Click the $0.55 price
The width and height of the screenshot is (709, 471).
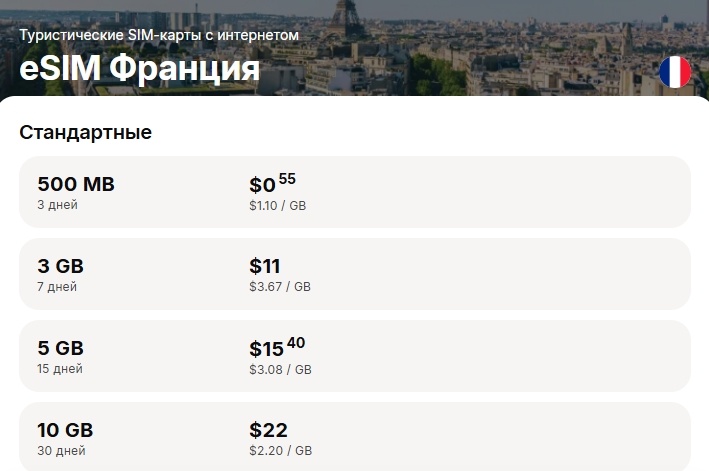click(272, 183)
